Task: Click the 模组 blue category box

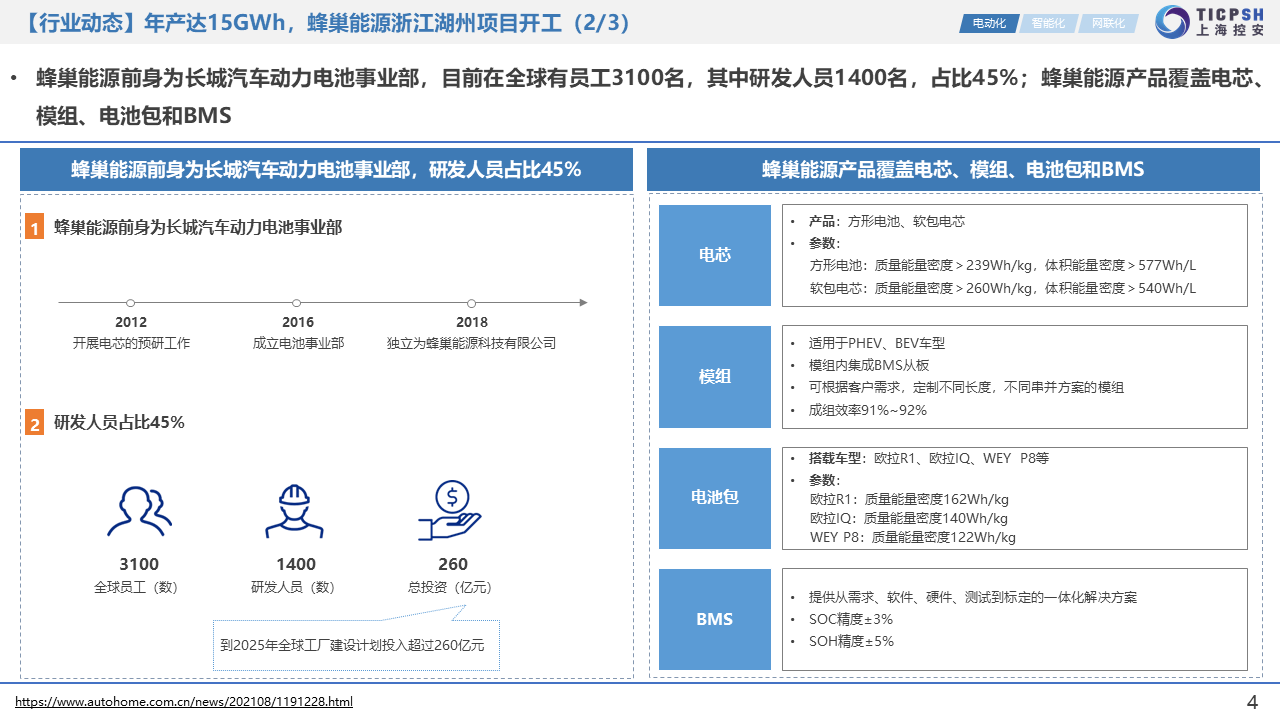Action: 714,377
